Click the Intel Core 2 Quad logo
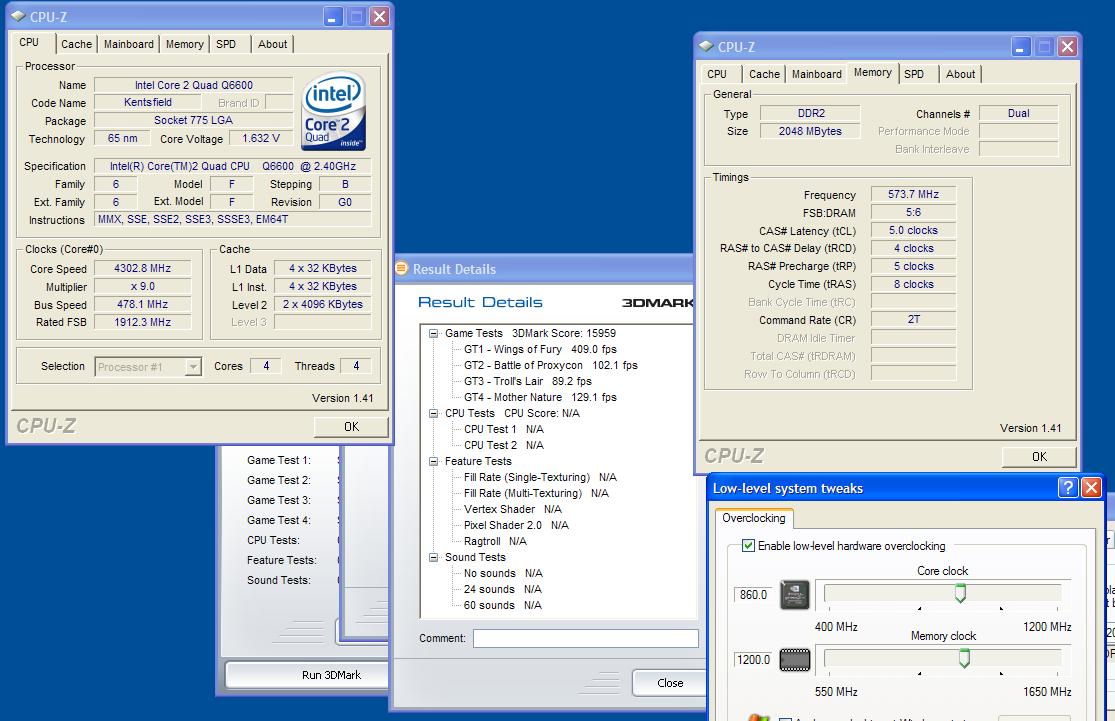 coord(334,111)
